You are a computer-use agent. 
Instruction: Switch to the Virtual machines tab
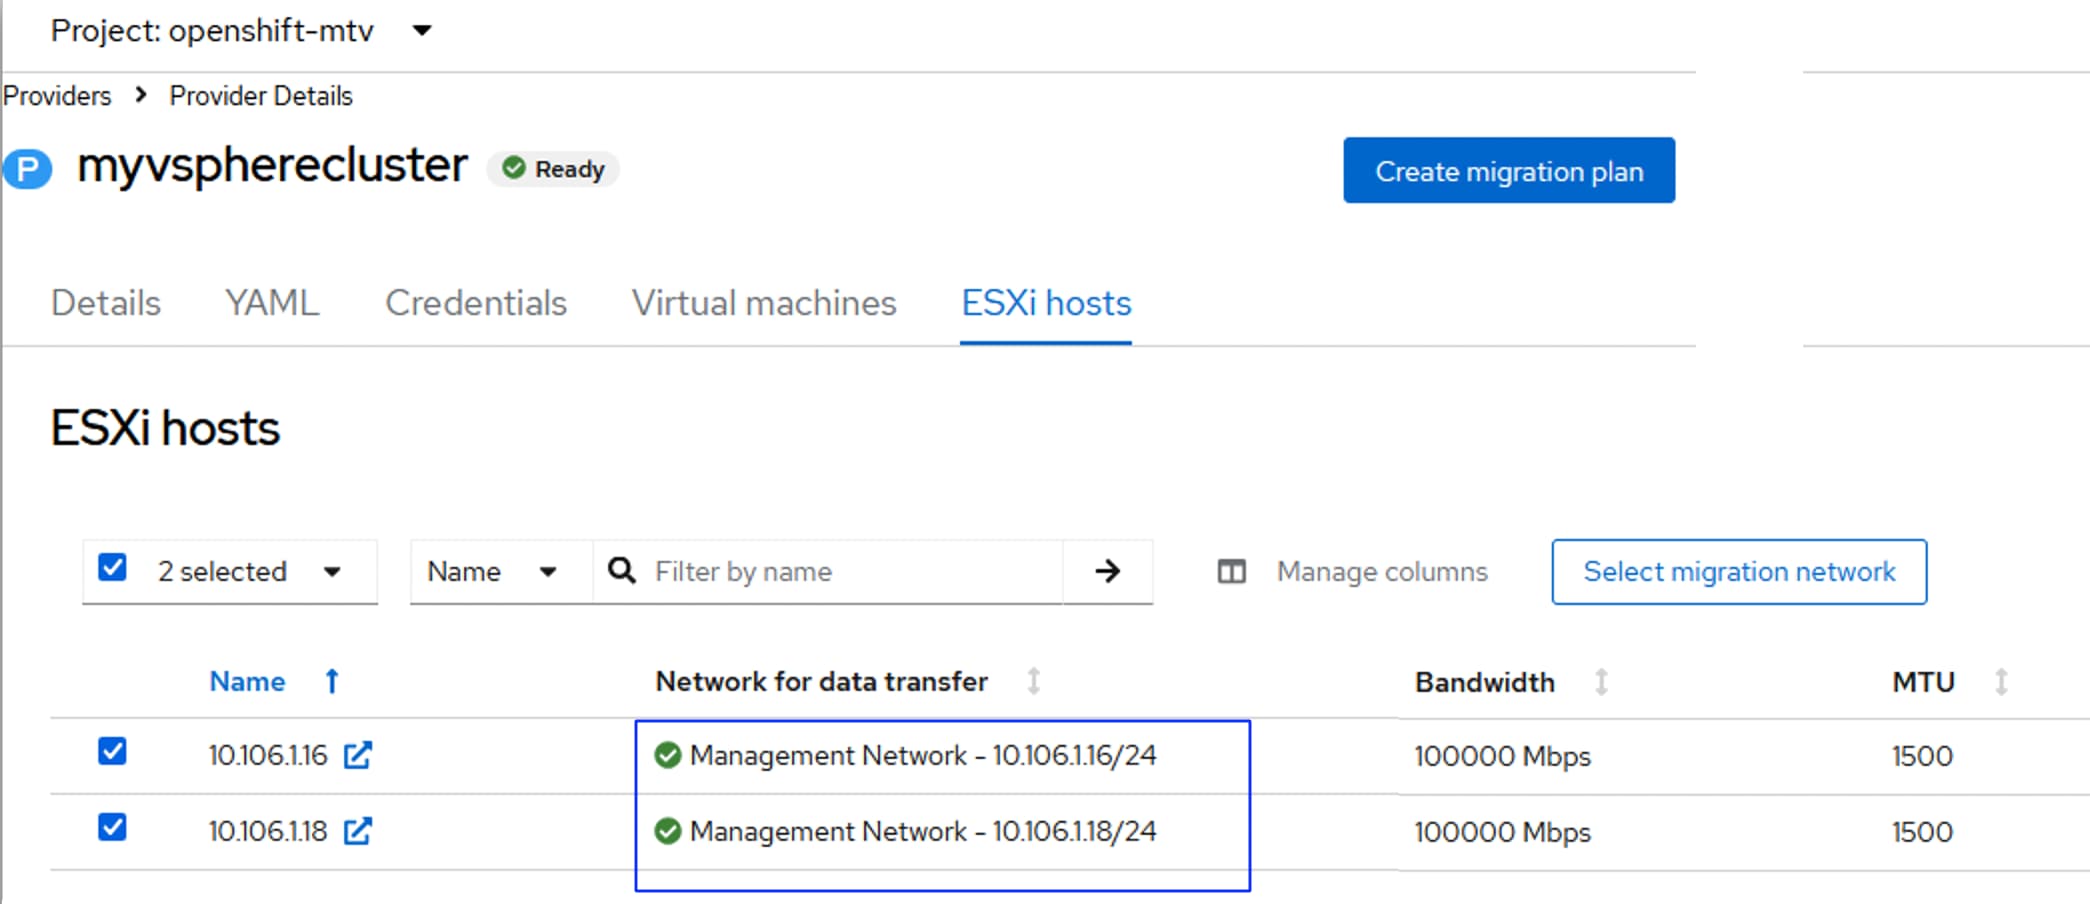pos(764,303)
